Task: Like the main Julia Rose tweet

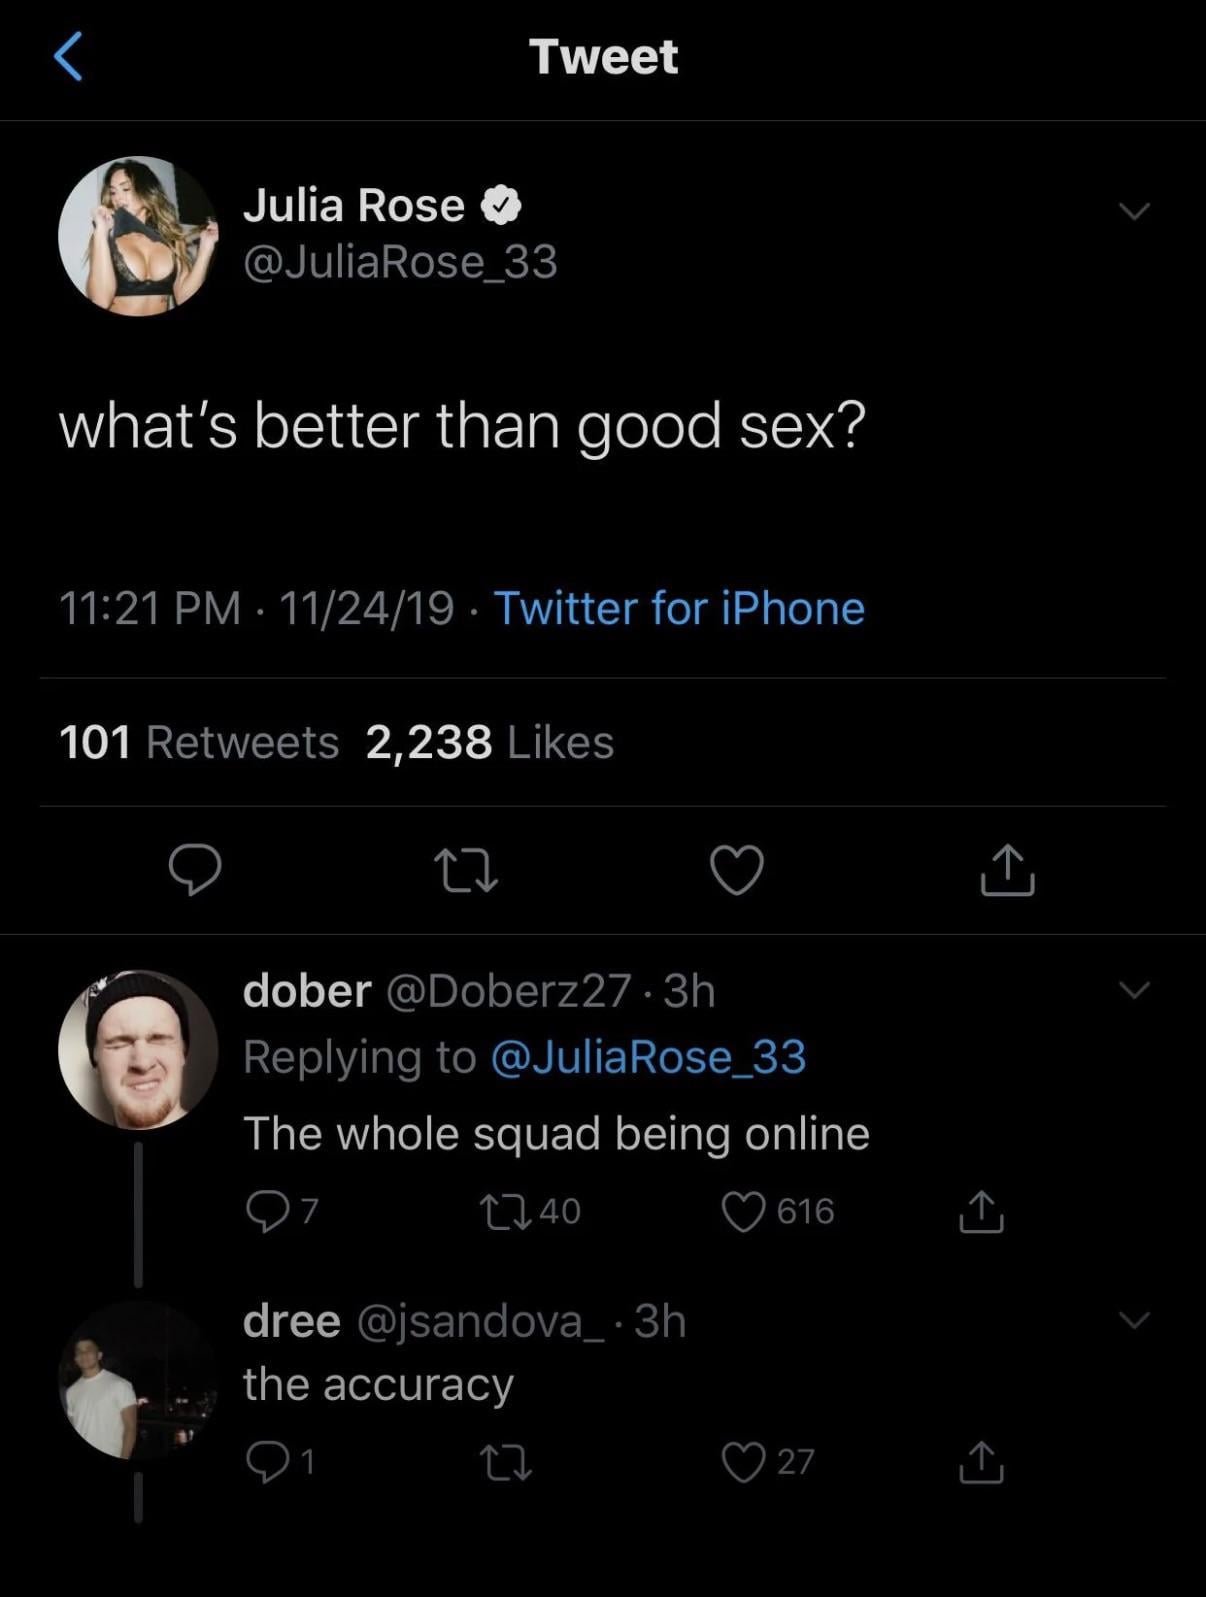Action: click(737, 869)
